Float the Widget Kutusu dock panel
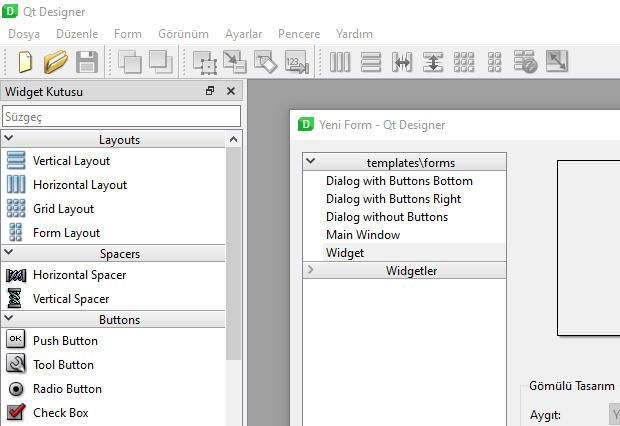The height and width of the screenshot is (426, 620). pos(210,91)
